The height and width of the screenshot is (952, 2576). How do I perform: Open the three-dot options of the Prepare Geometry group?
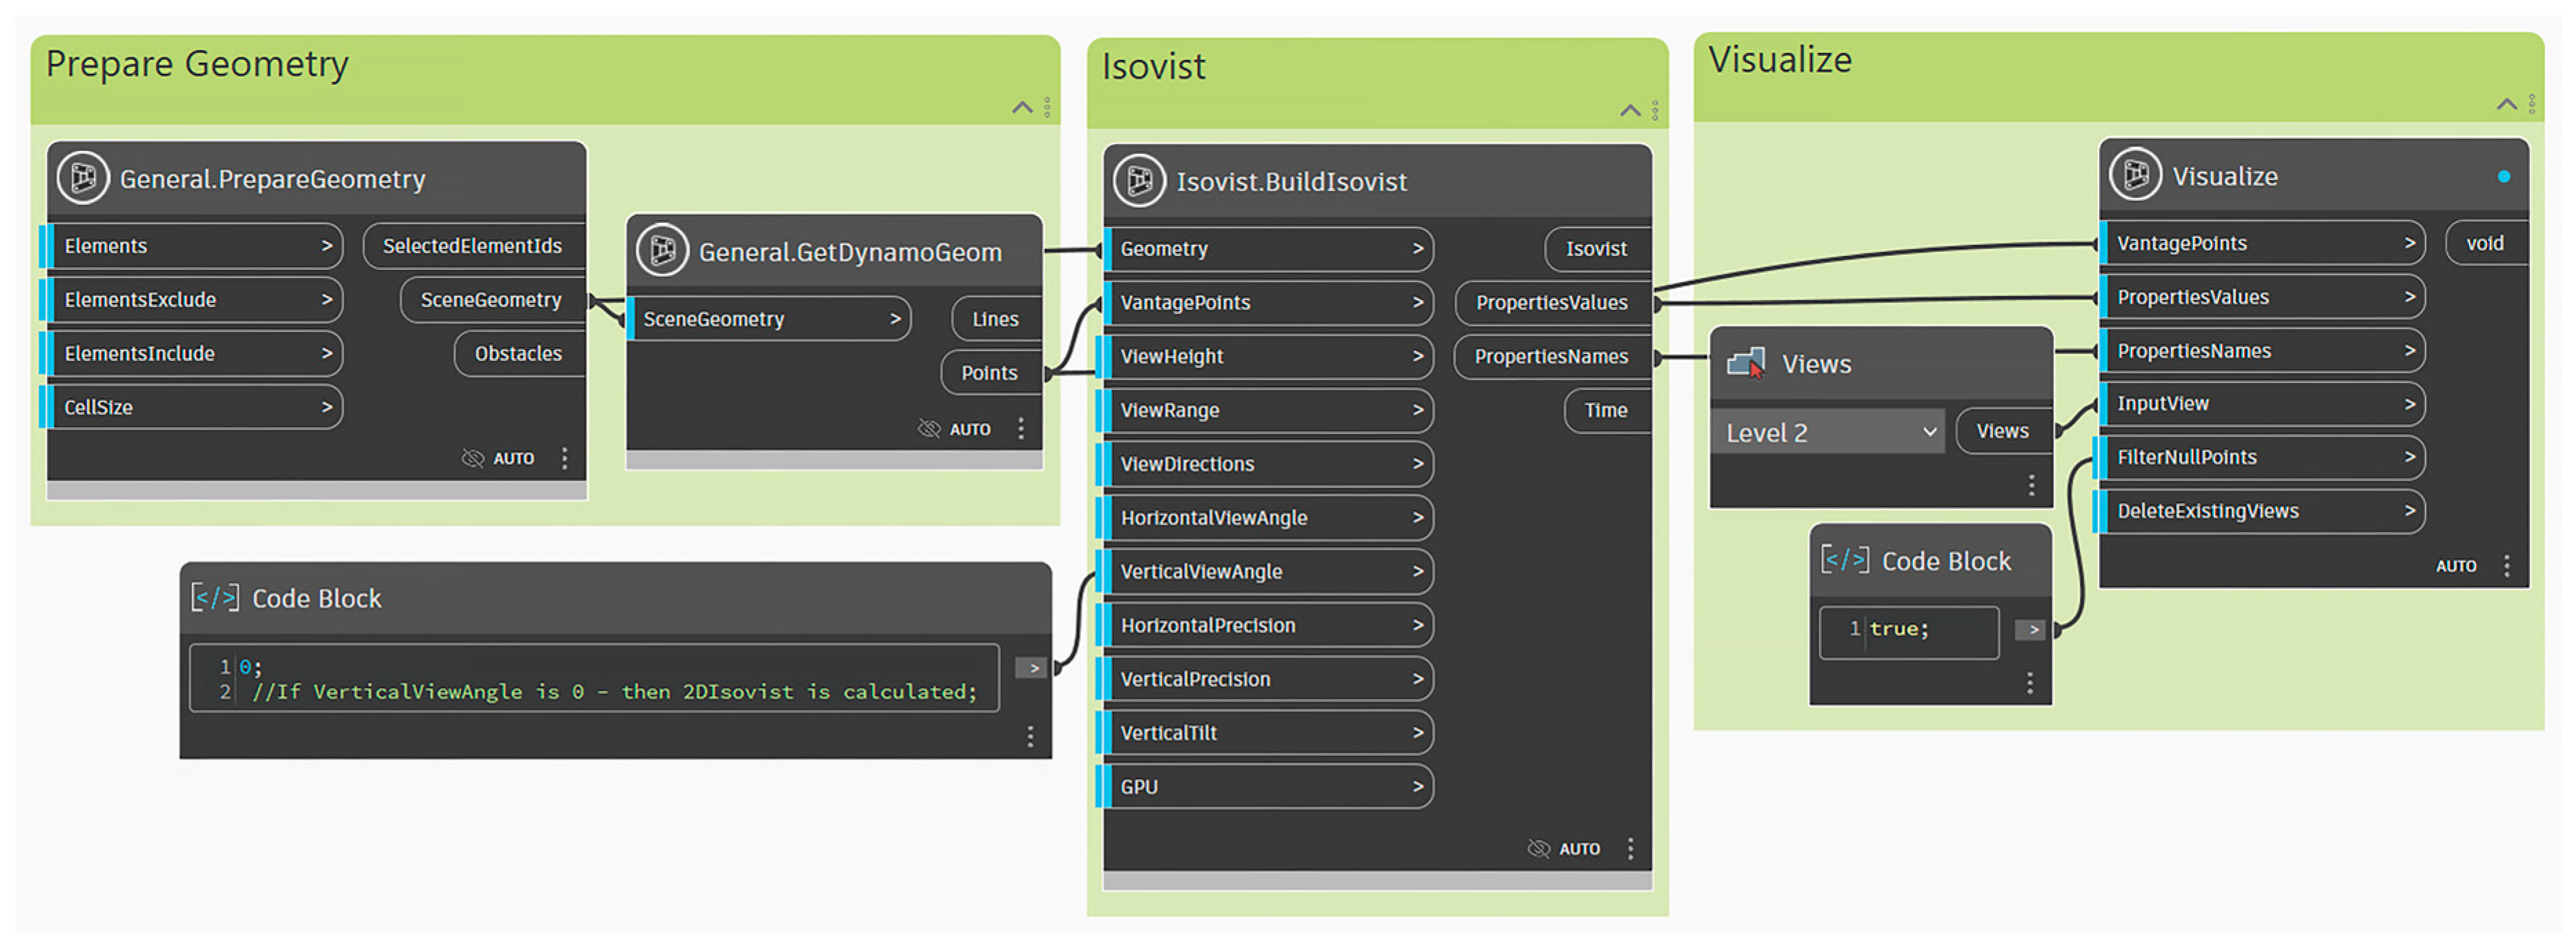1047,107
